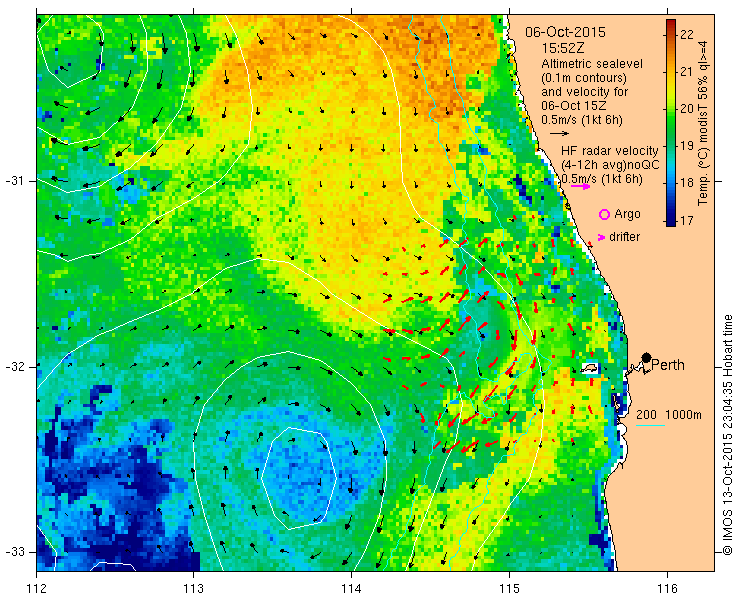Click the latitude axis label -32
This screenshot has width=740, height=600.
15,367
